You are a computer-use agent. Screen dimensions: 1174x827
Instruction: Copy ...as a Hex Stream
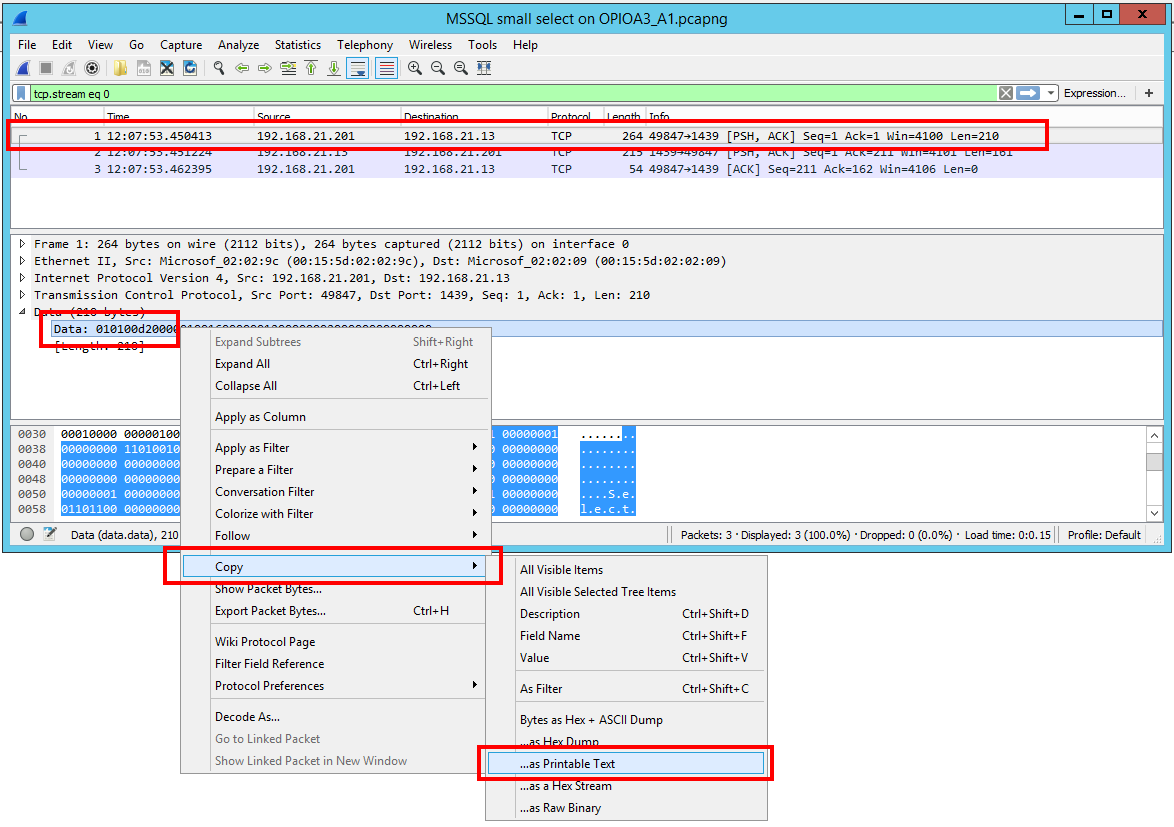(626, 786)
